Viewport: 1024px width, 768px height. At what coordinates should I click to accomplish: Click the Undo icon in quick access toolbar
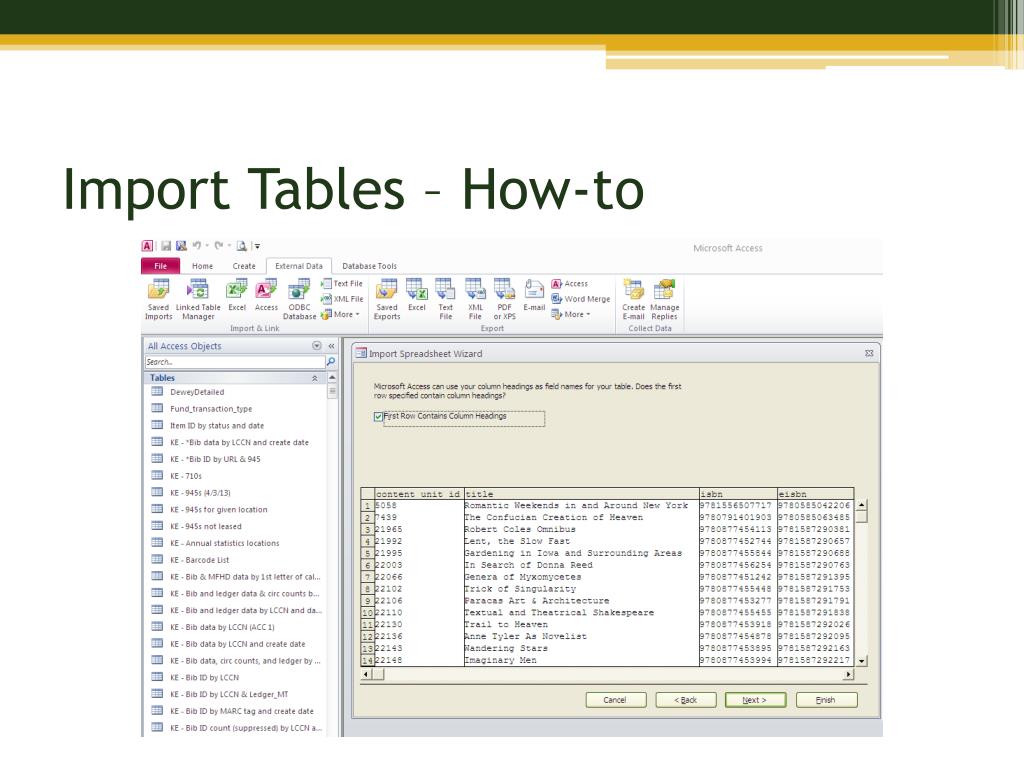click(197, 246)
